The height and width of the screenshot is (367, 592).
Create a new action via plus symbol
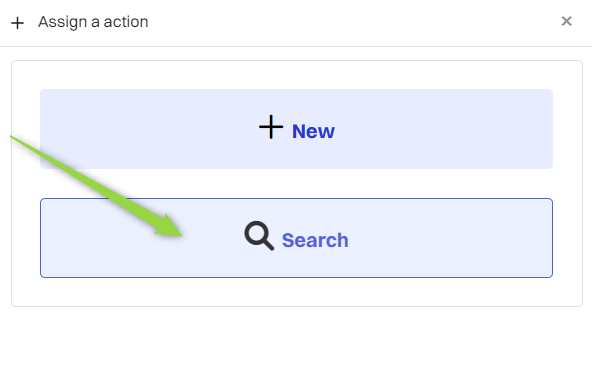click(271, 127)
